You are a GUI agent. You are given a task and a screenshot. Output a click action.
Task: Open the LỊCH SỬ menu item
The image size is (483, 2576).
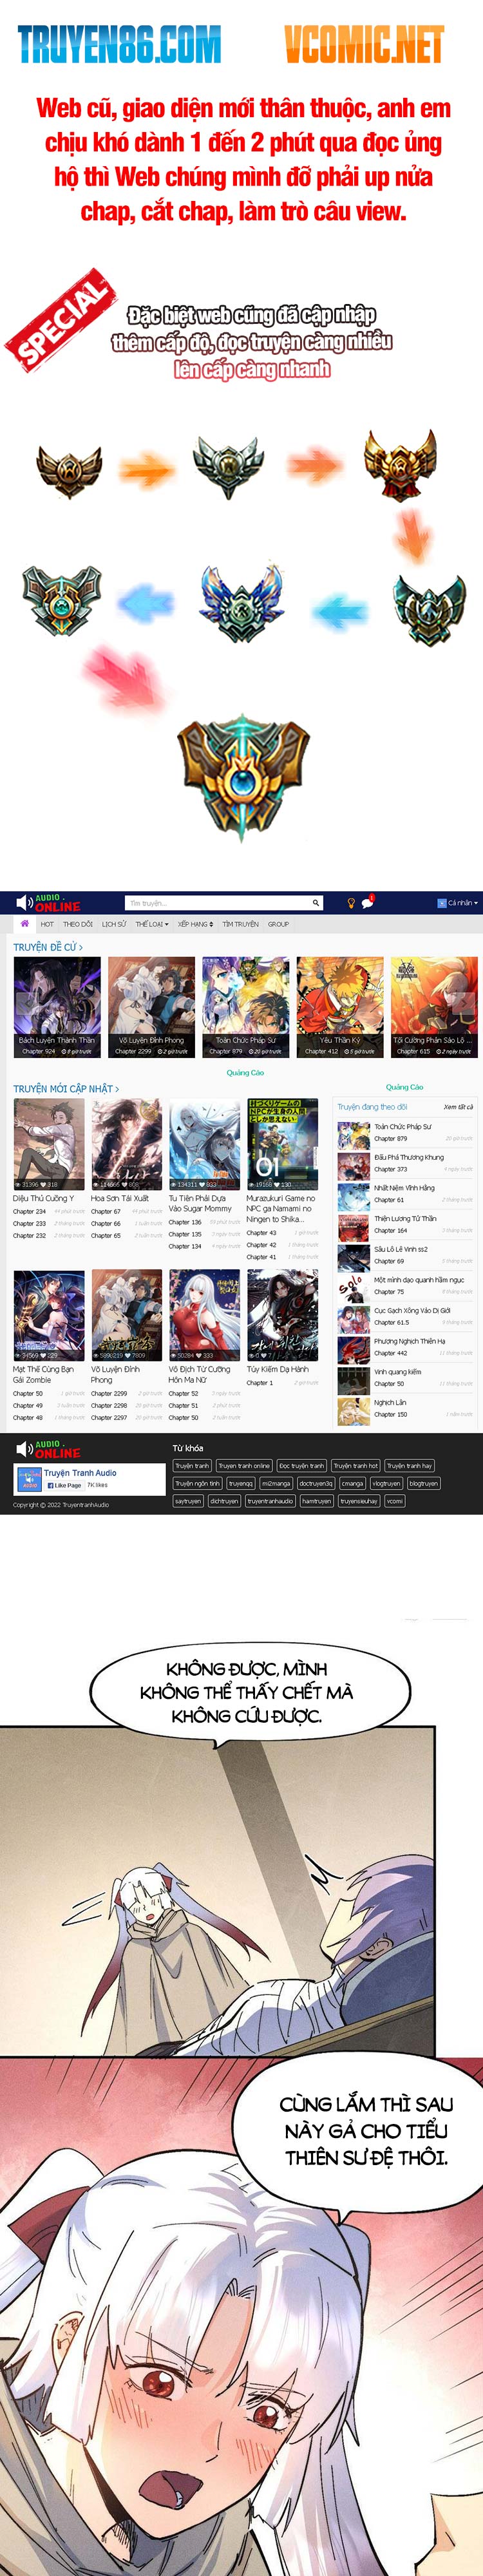click(x=114, y=924)
